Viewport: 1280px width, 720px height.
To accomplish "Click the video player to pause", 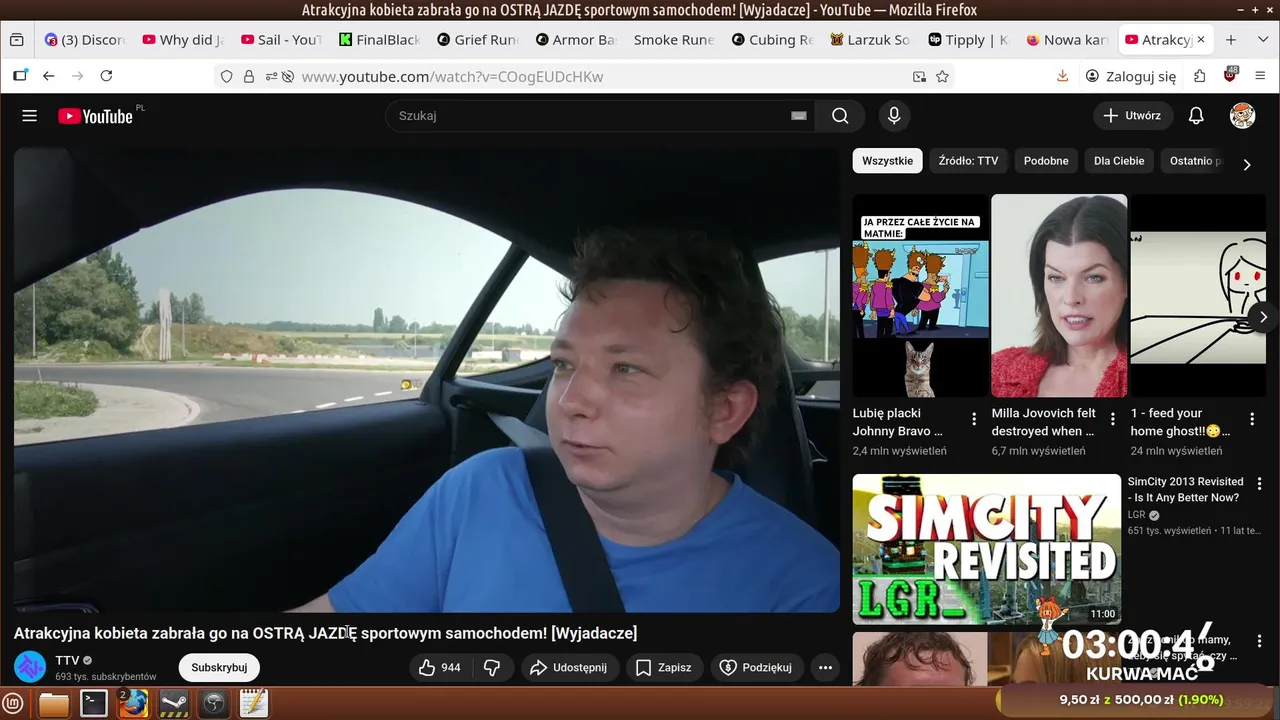I will pos(427,380).
